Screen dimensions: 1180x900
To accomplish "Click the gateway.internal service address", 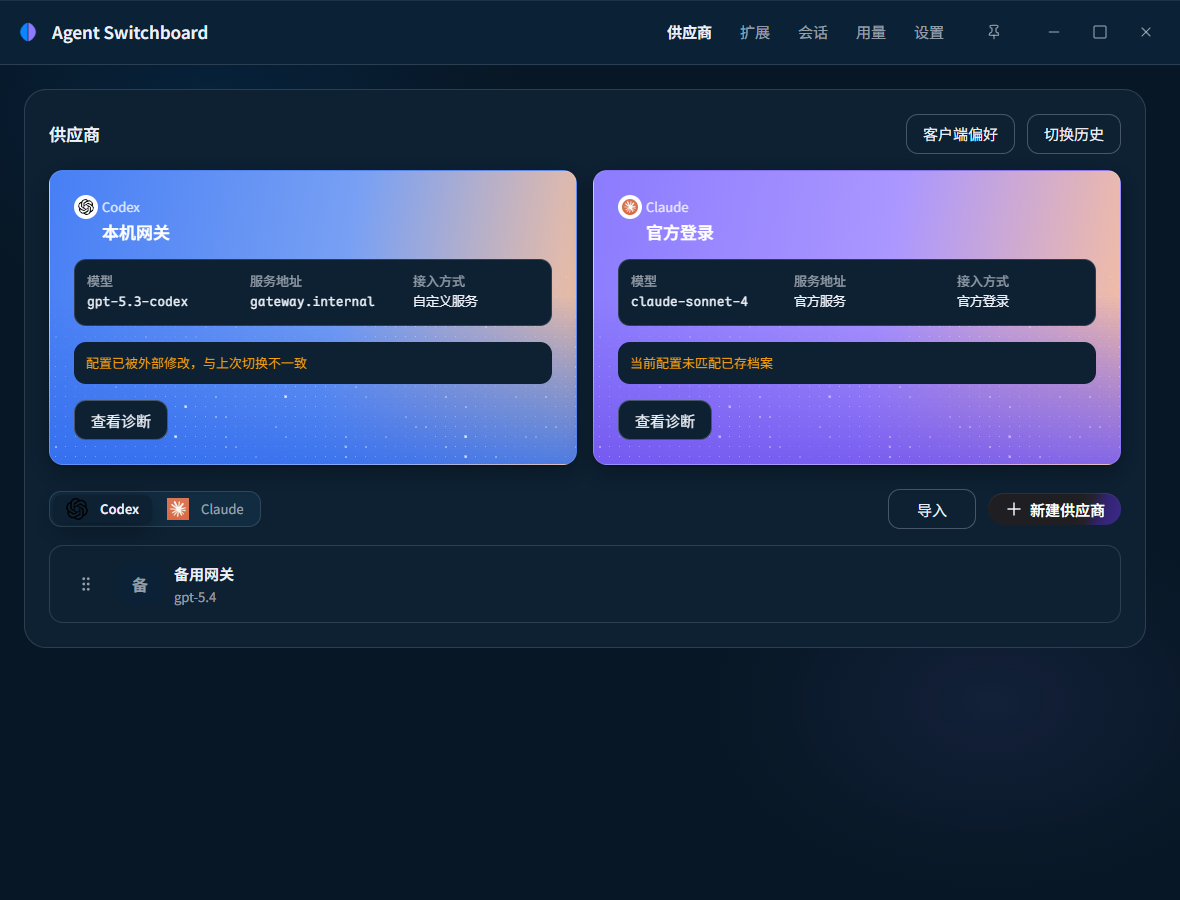I will click(x=312, y=301).
